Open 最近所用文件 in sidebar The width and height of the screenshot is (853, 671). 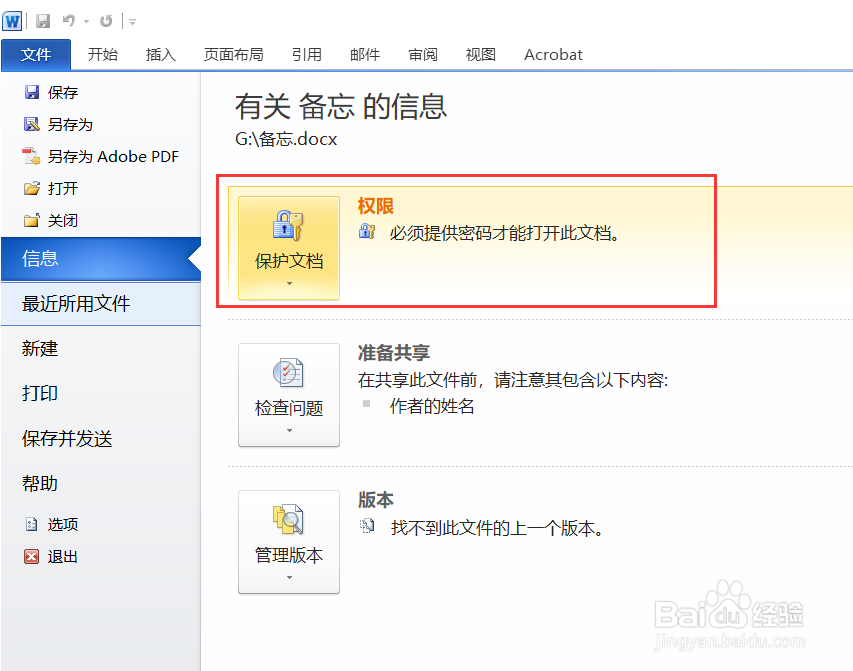pyautogui.click(x=101, y=304)
